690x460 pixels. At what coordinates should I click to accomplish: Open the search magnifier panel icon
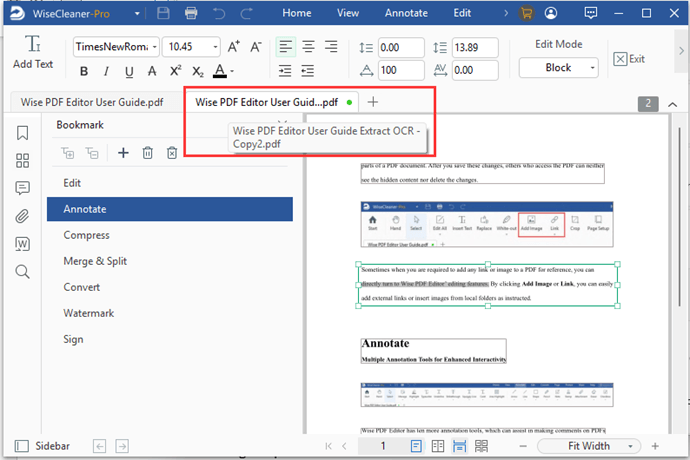22,272
